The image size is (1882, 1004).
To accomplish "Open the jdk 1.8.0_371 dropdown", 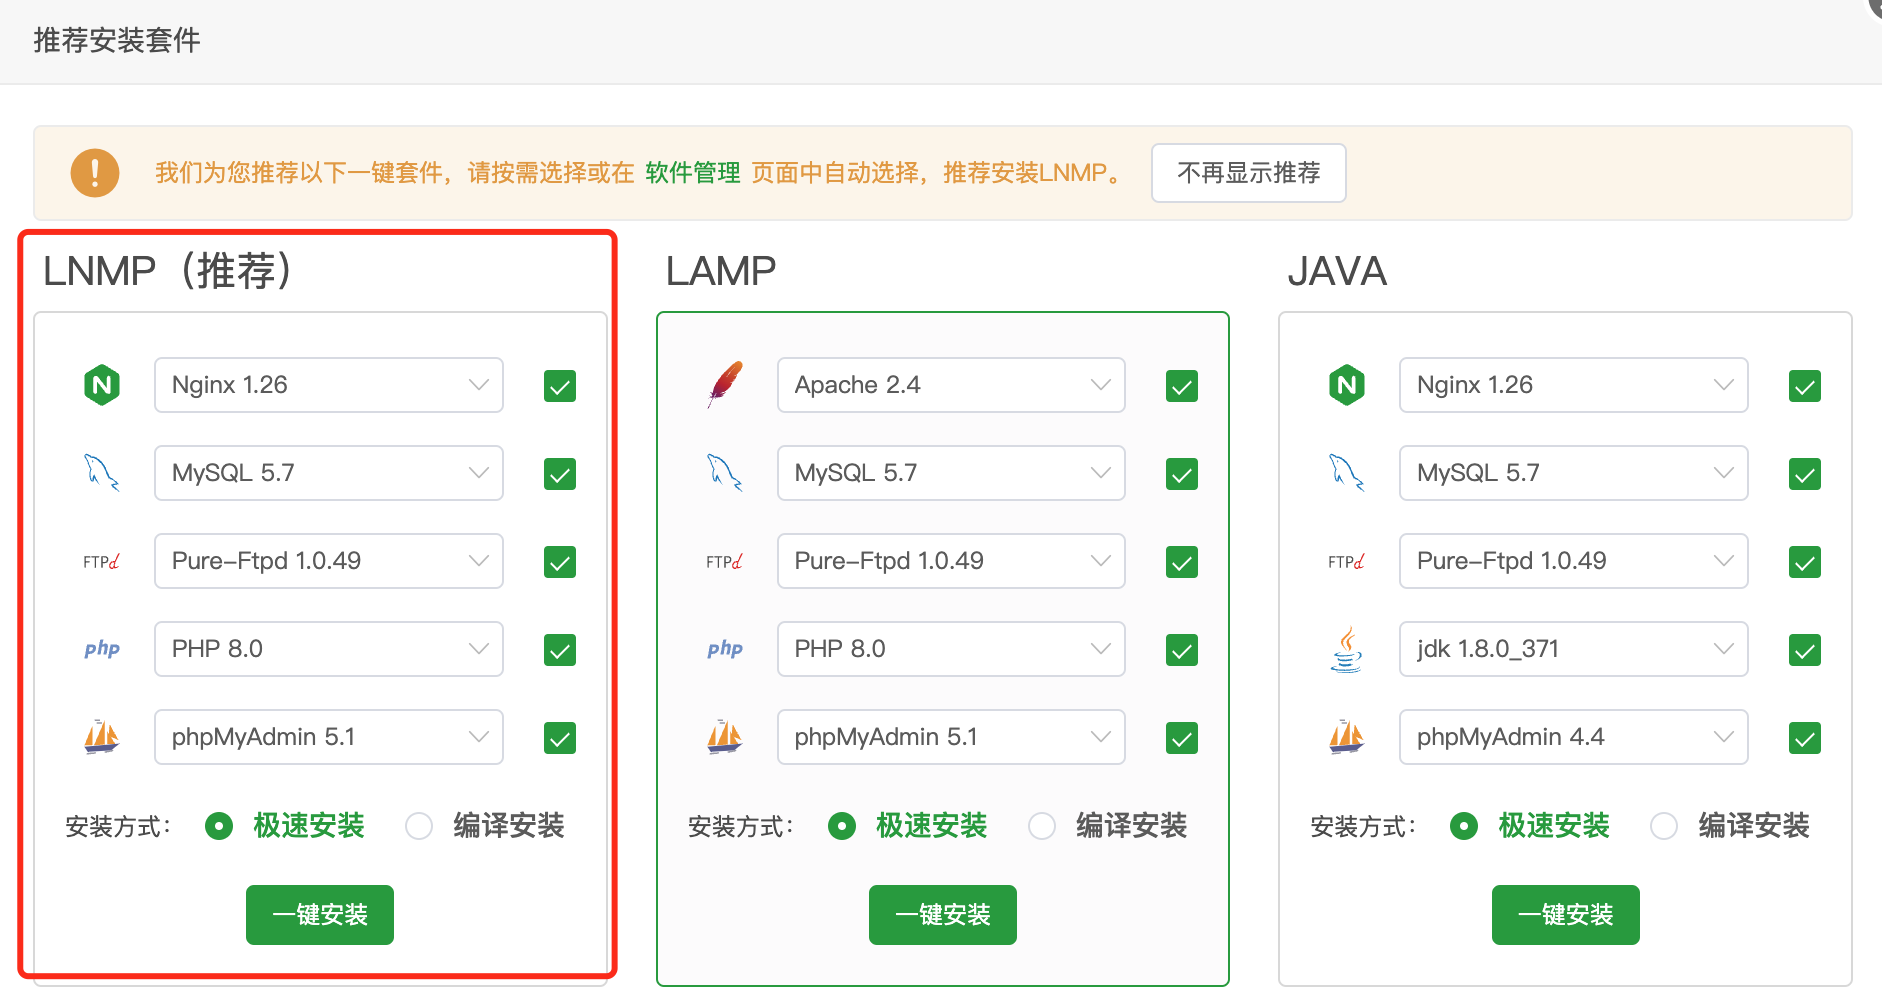I will point(1573,649).
